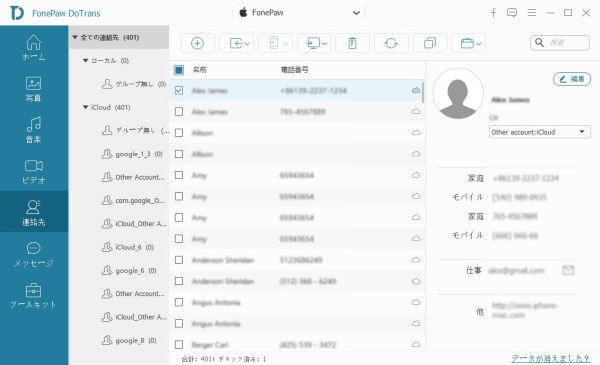600x365 pixels.
Task: Collapse the iCloud (401) tree node
Action: [x=86, y=107]
